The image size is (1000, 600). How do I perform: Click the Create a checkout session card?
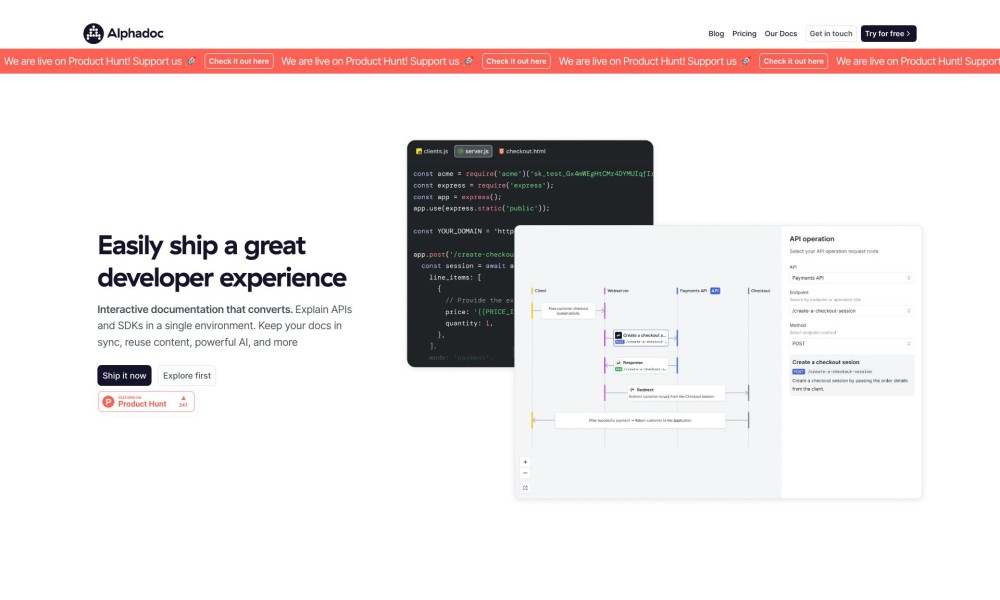click(x=851, y=375)
